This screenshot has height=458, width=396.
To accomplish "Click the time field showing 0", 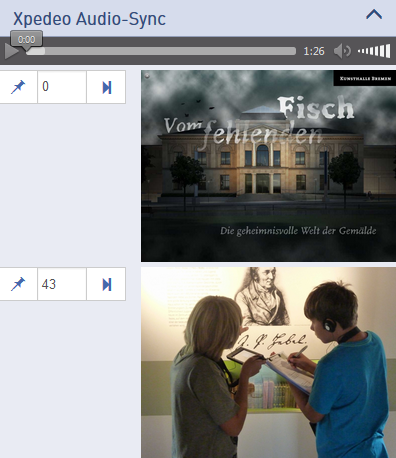I will coord(62,87).
